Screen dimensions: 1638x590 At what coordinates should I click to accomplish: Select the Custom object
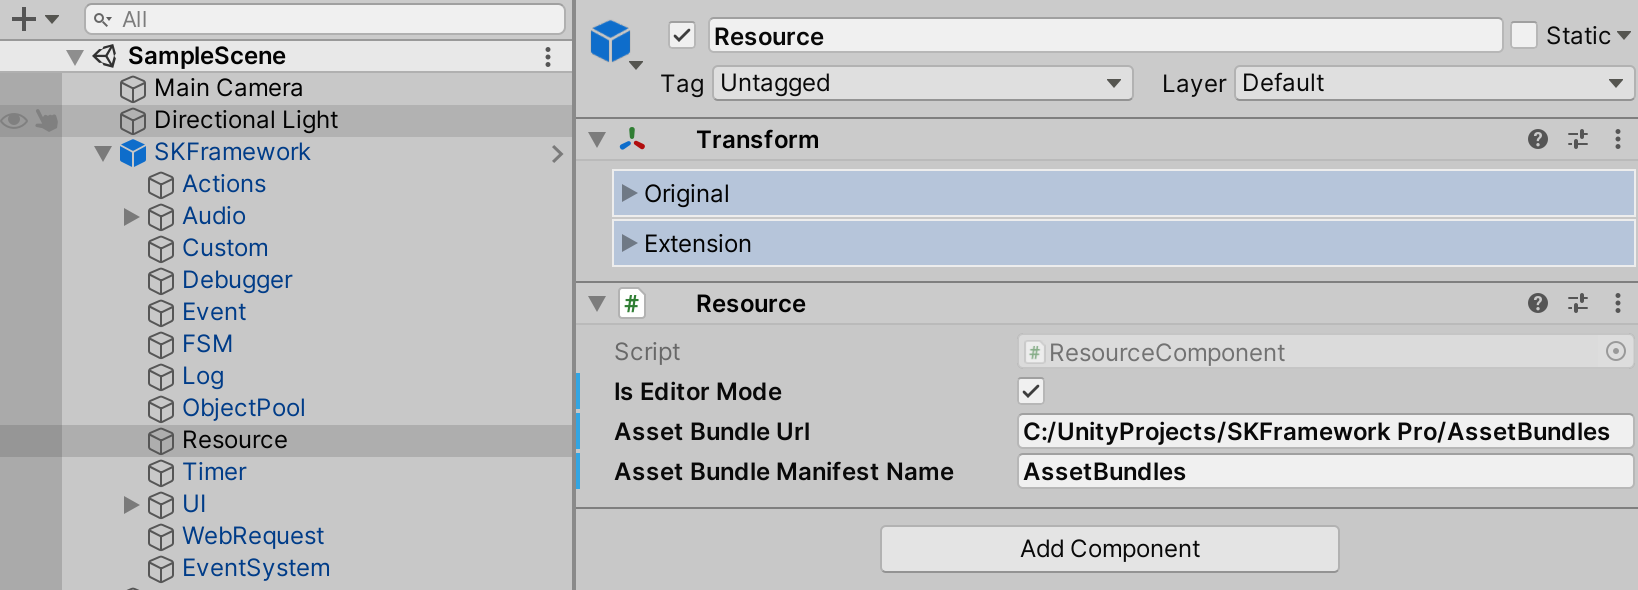click(x=225, y=248)
